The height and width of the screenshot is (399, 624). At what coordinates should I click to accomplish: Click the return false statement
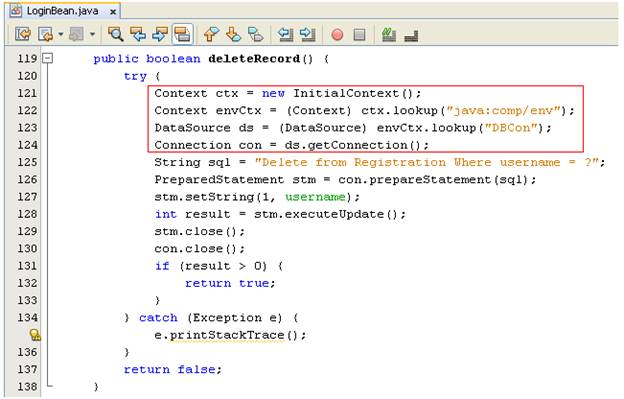point(173,369)
